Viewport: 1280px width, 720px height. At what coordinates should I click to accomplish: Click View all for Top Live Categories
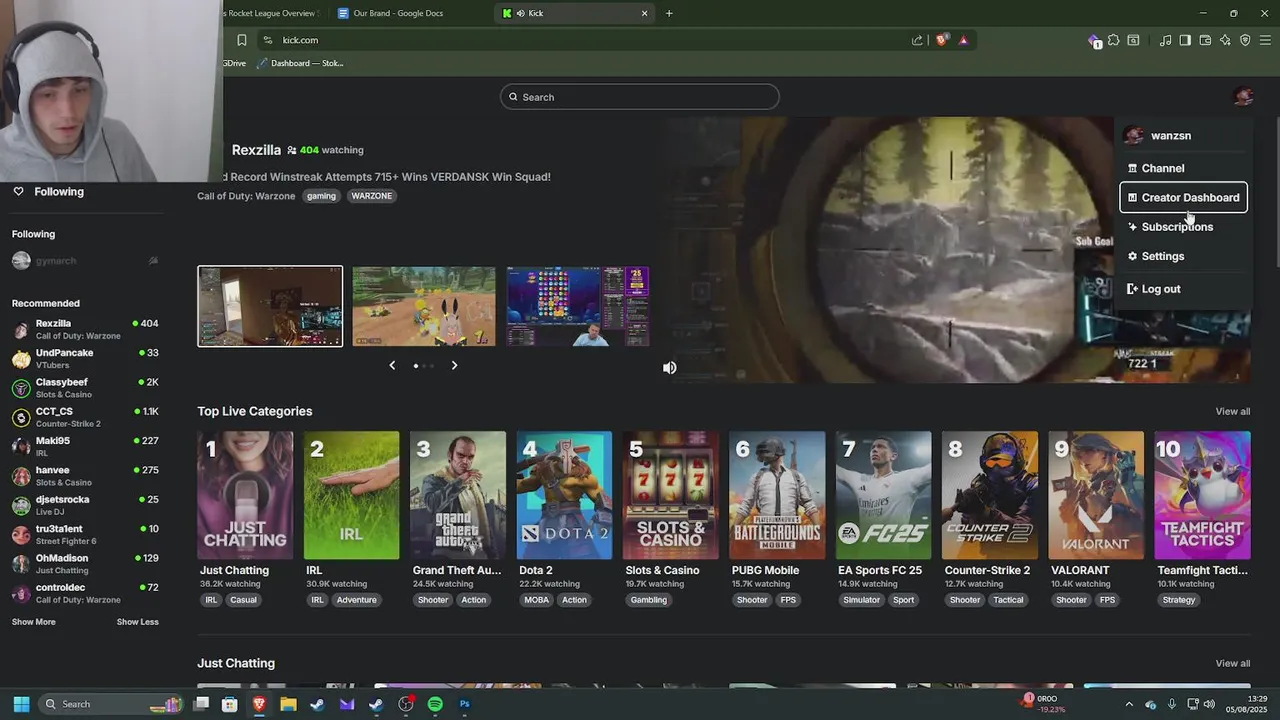1233,412
